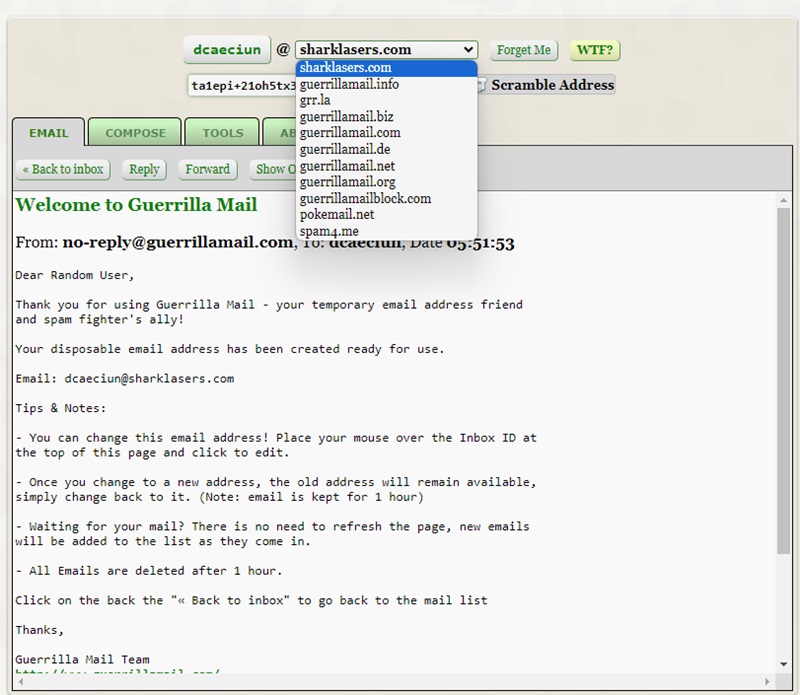Screen dimensions: 800x695
Task: Click the copy address clipboard icon
Action: (484, 85)
